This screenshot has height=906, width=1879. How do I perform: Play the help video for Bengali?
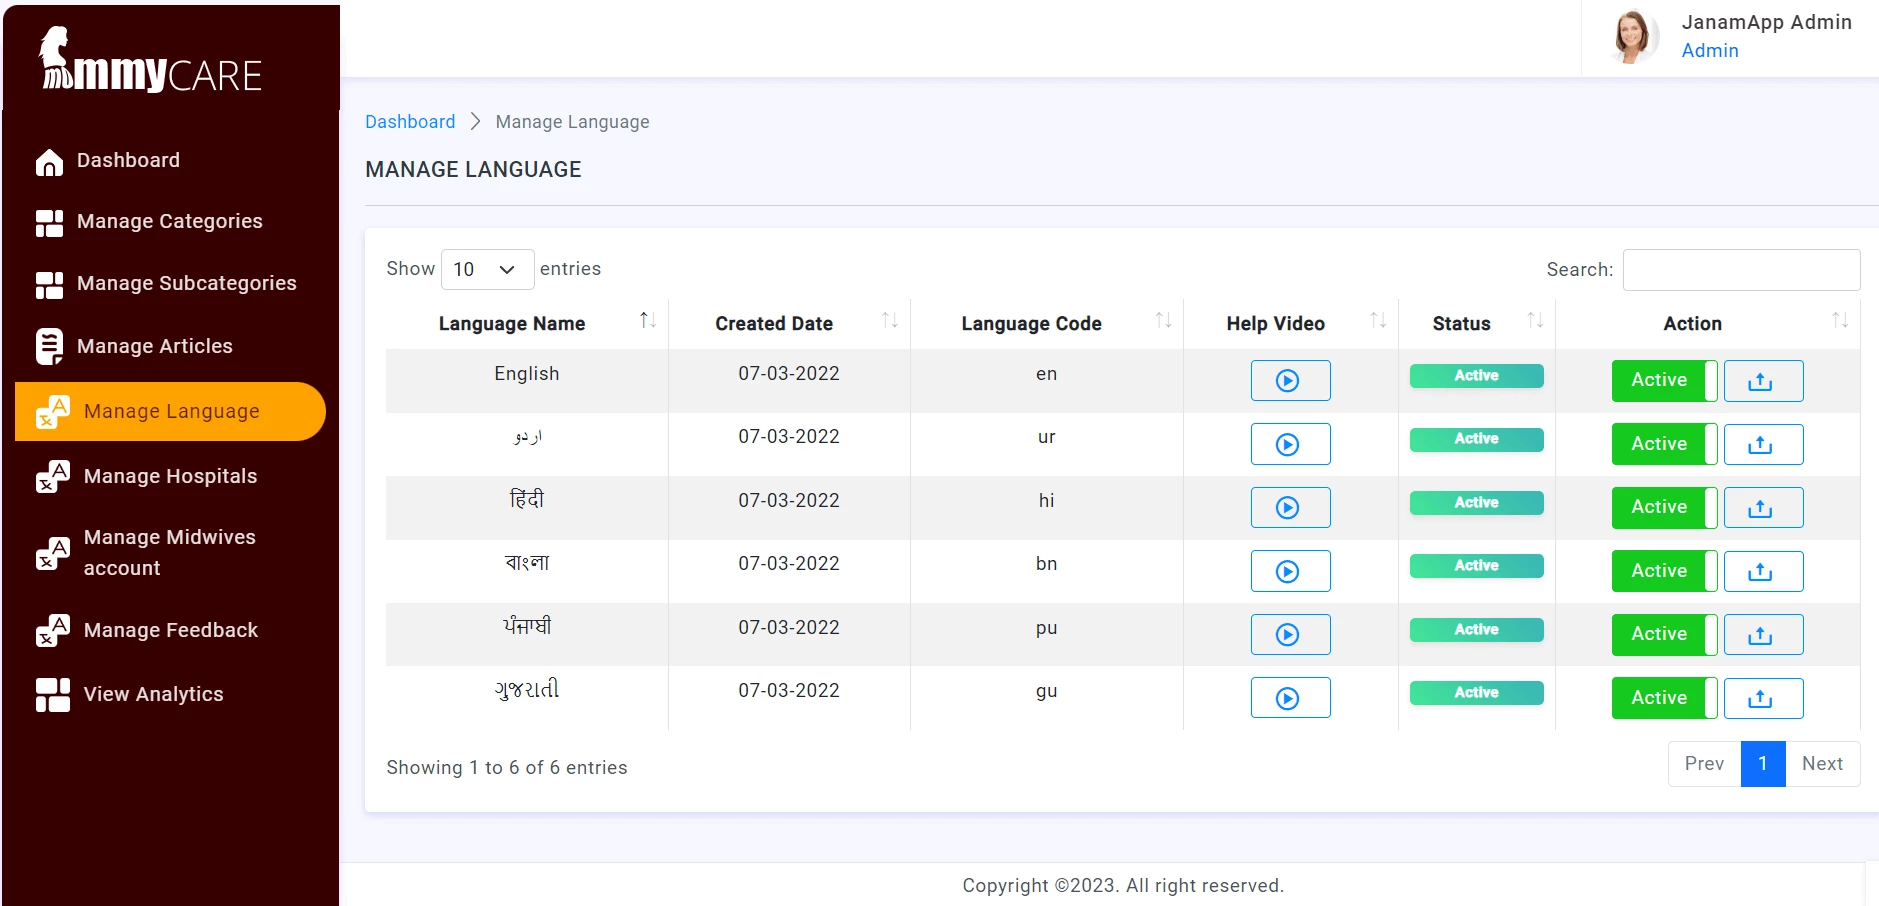pos(1290,570)
